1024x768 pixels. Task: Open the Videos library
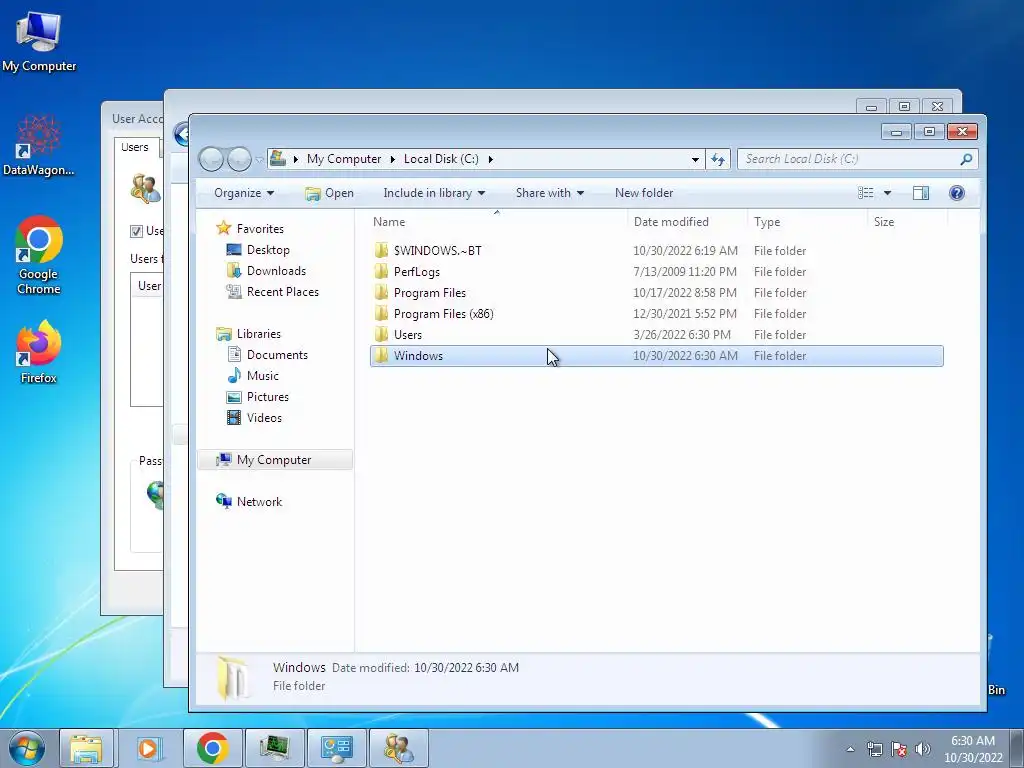point(264,418)
